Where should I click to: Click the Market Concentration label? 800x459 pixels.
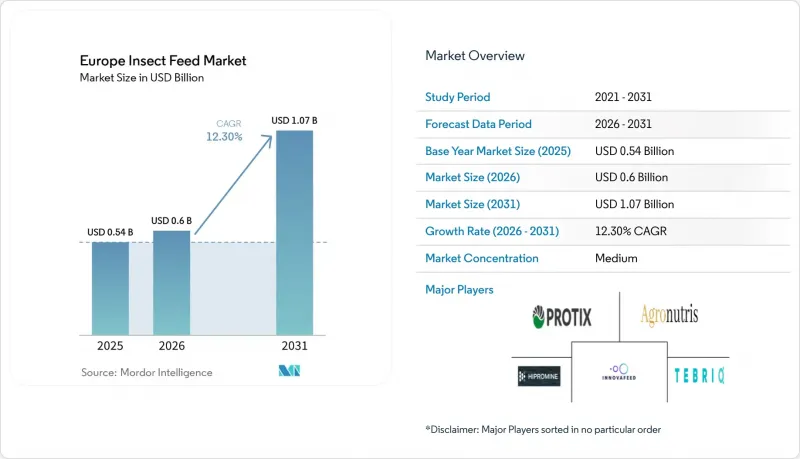coord(482,258)
